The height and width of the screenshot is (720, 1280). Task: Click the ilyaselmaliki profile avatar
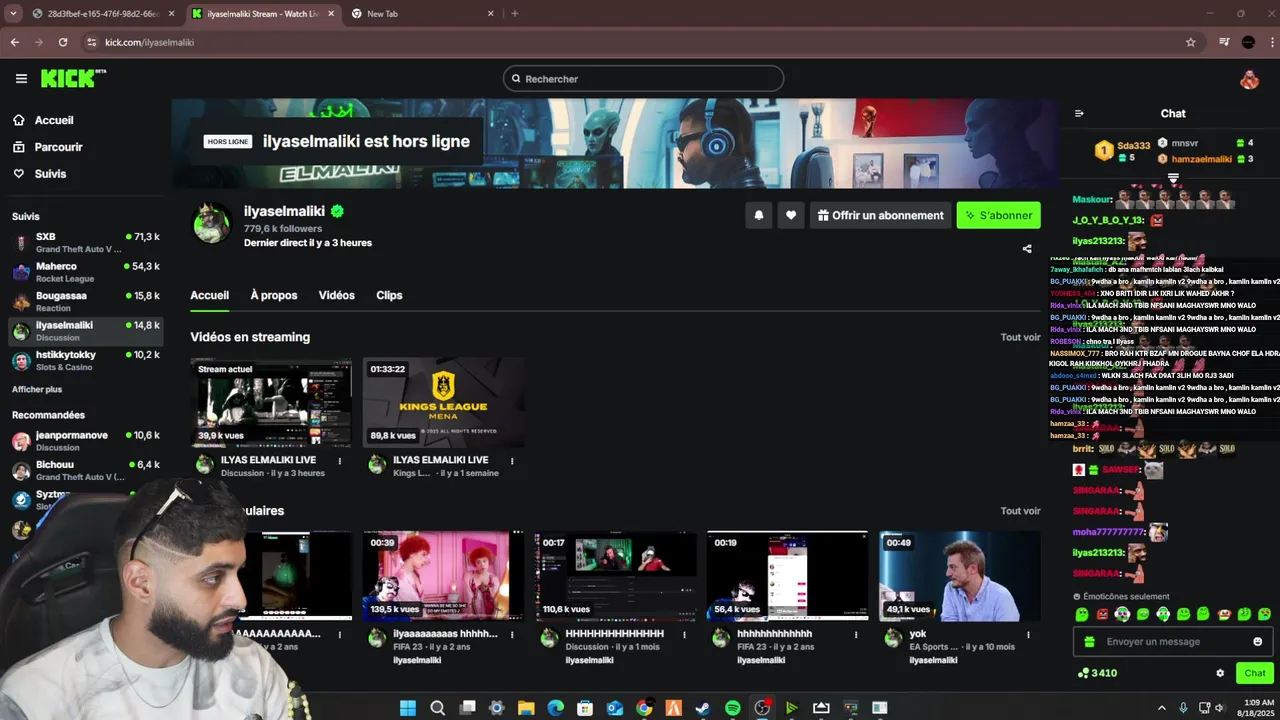tap(211, 223)
